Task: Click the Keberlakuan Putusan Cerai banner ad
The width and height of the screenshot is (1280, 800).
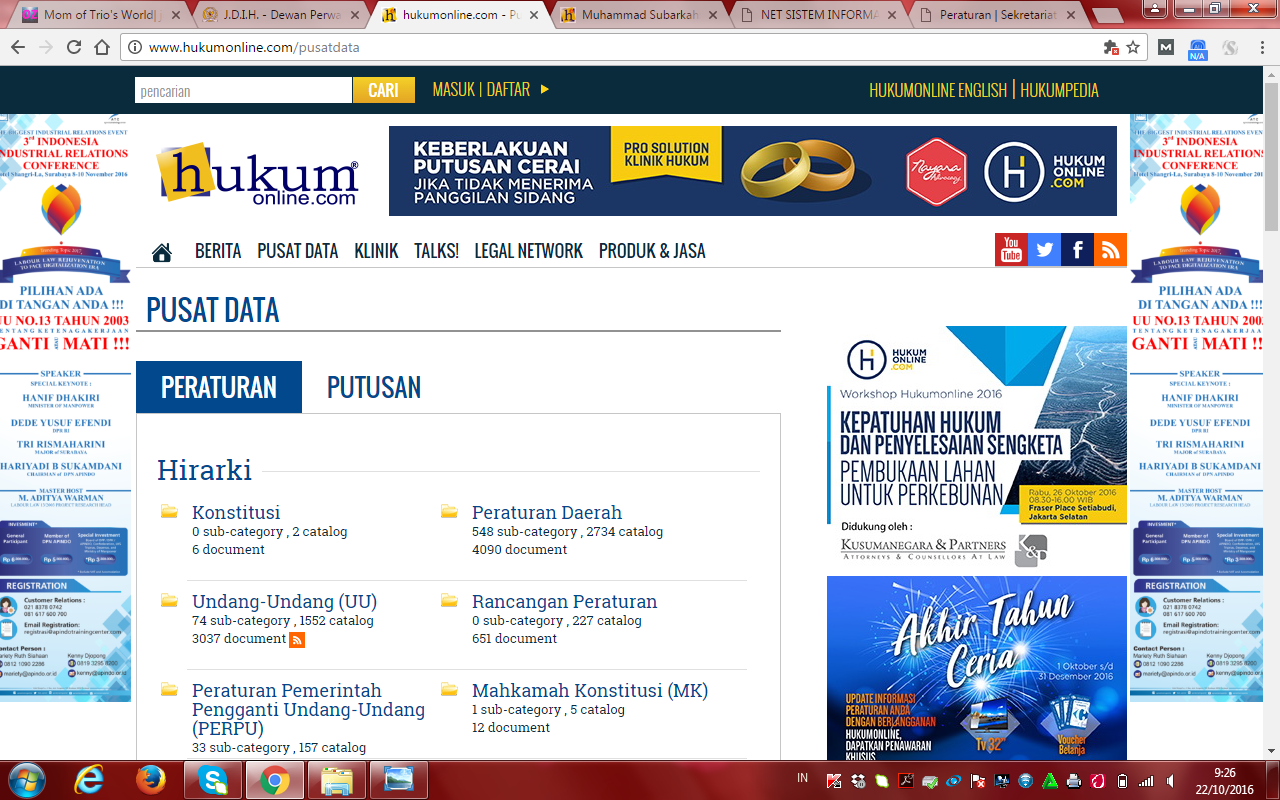Action: coord(753,171)
